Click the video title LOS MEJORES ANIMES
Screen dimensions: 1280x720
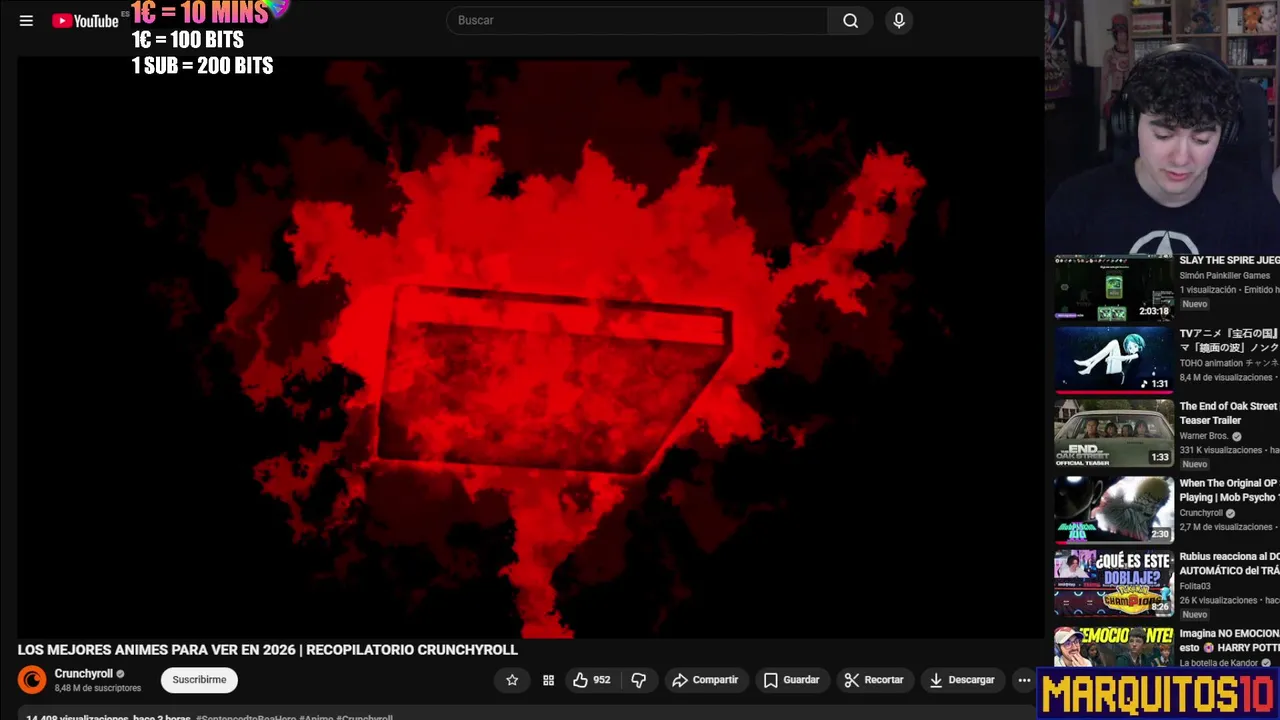(267, 650)
